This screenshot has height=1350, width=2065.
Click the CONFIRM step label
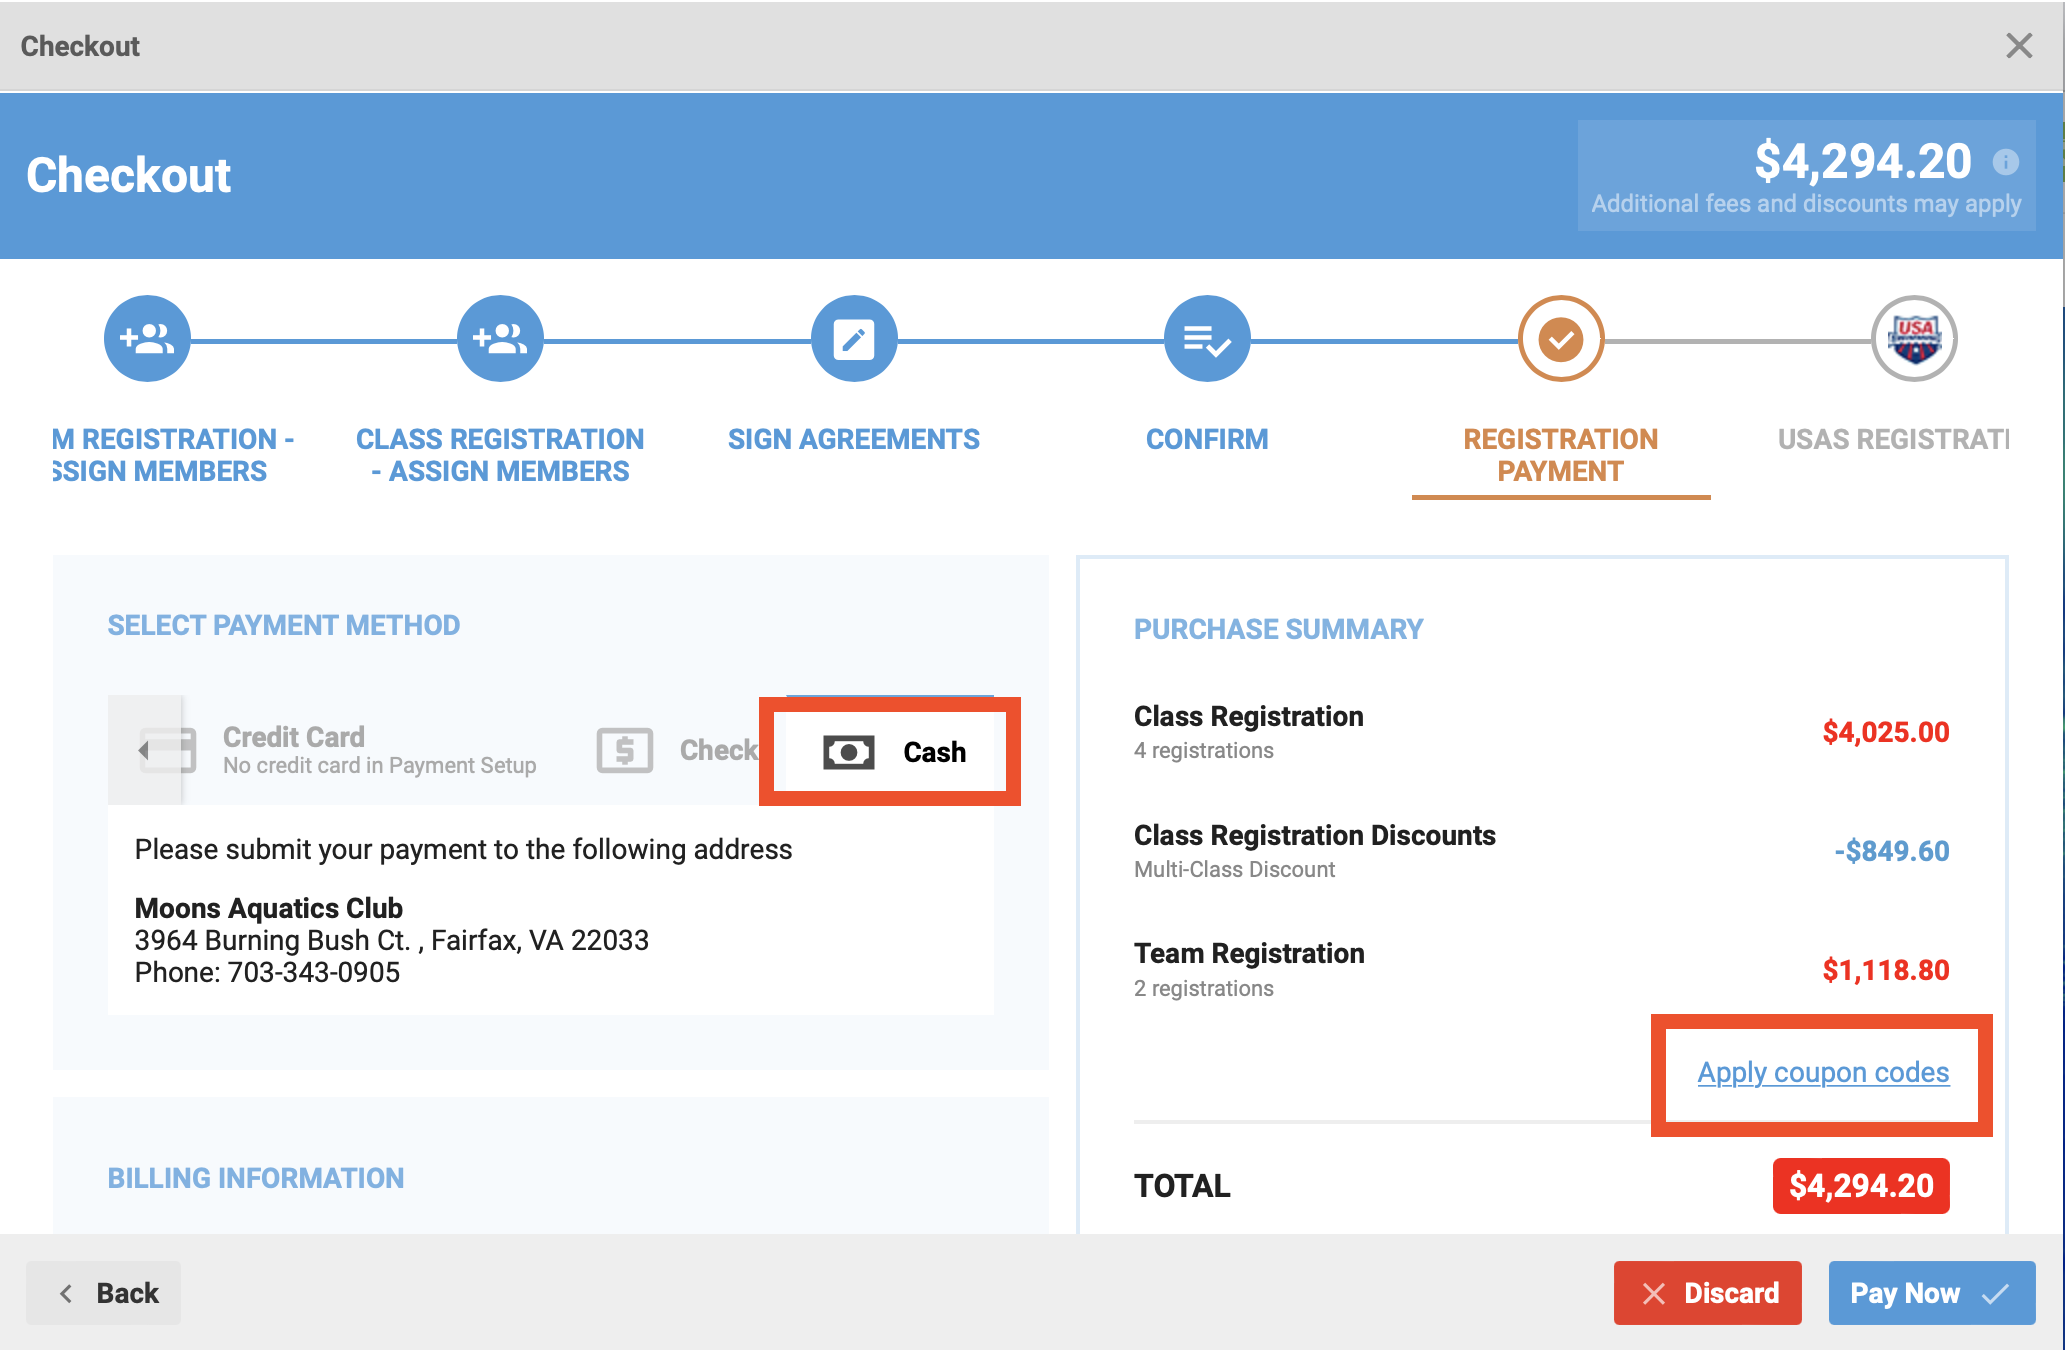(1207, 439)
